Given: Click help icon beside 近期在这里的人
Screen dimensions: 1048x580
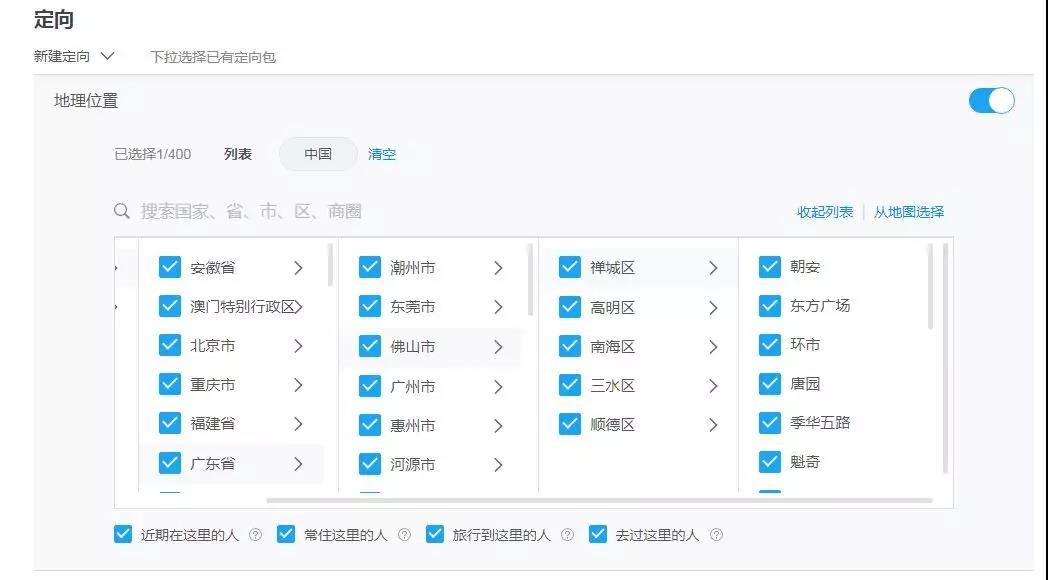Looking at the screenshot, I should click(255, 535).
